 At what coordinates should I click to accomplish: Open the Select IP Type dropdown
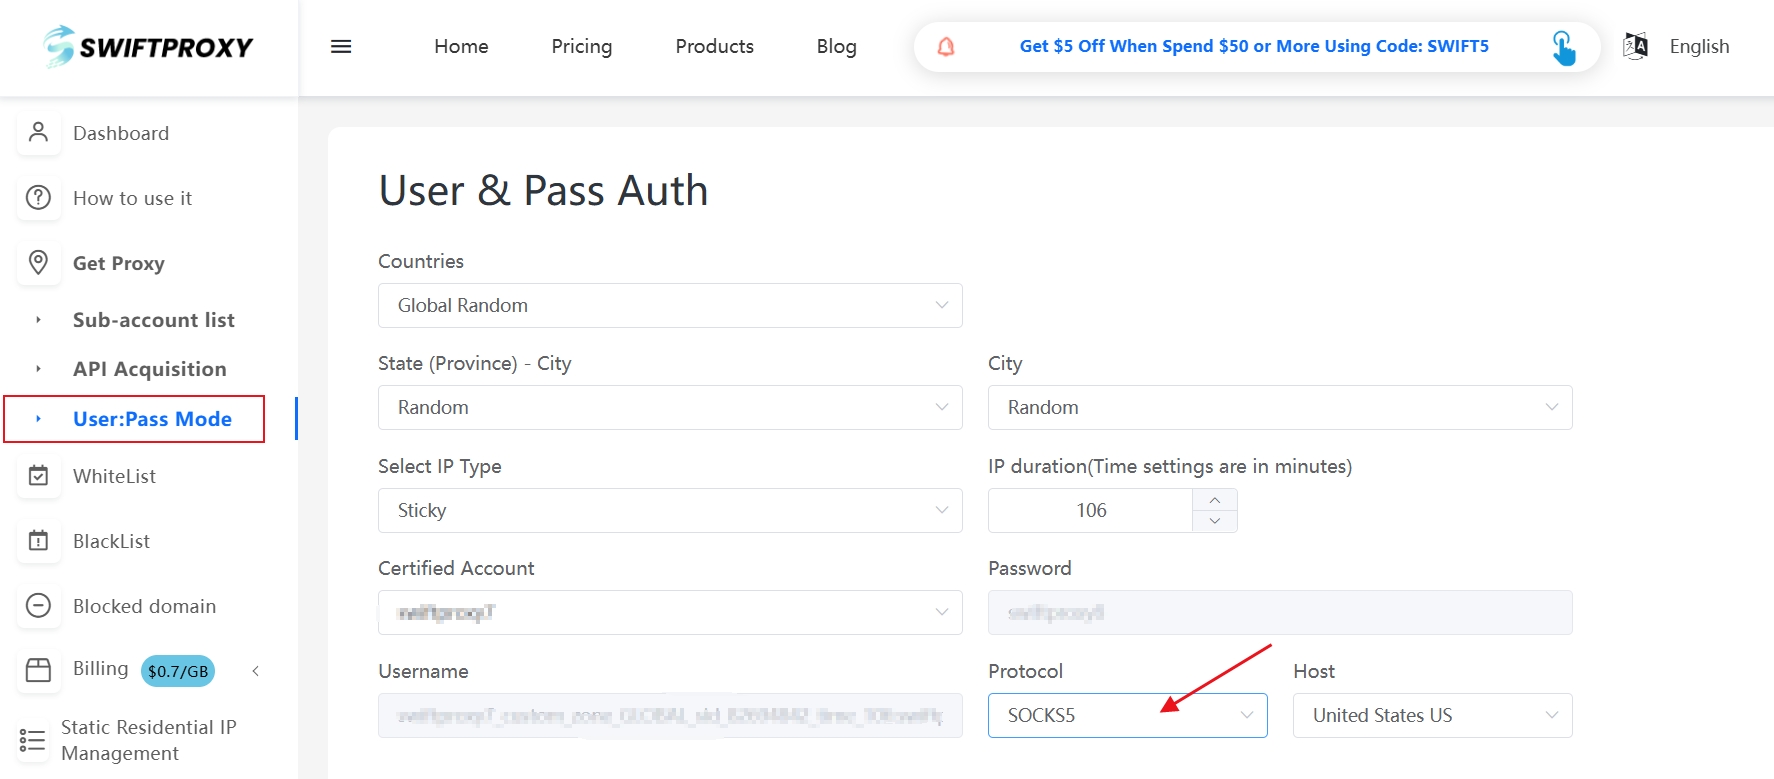click(x=669, y=510)
